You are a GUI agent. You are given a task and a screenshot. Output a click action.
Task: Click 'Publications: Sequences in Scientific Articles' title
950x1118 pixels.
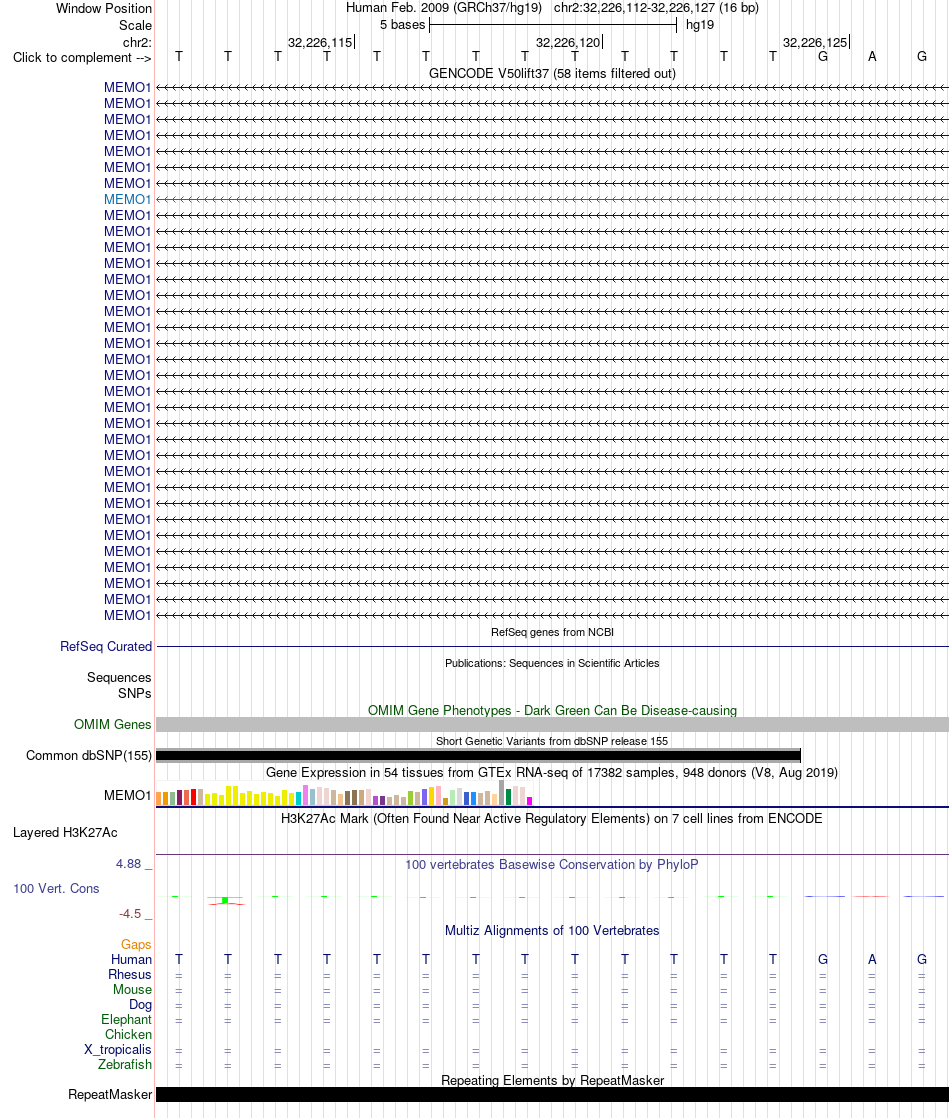click(x=552, y=663)
